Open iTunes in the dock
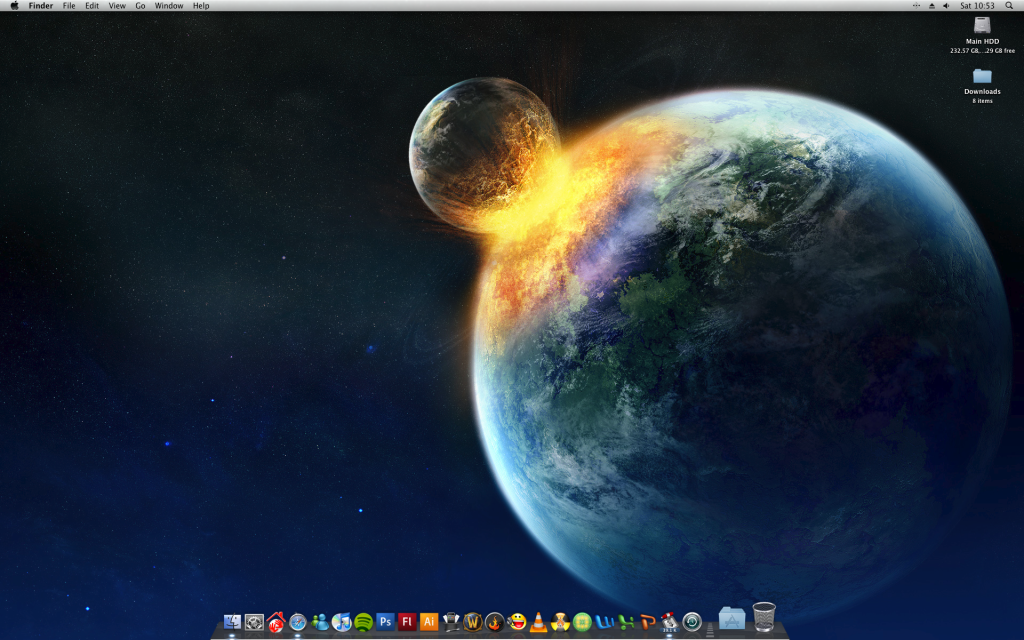This screenshot has height=640, width=1024. [342, 622]
